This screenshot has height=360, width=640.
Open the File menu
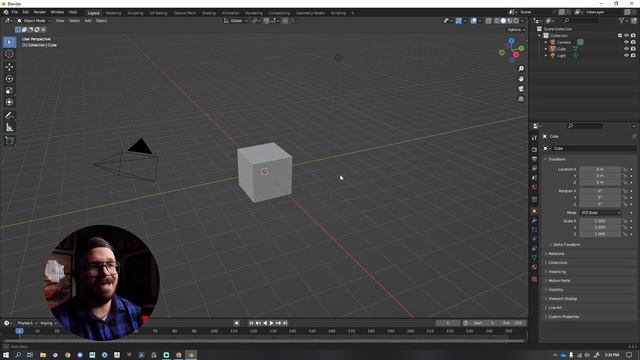point(15,12)
